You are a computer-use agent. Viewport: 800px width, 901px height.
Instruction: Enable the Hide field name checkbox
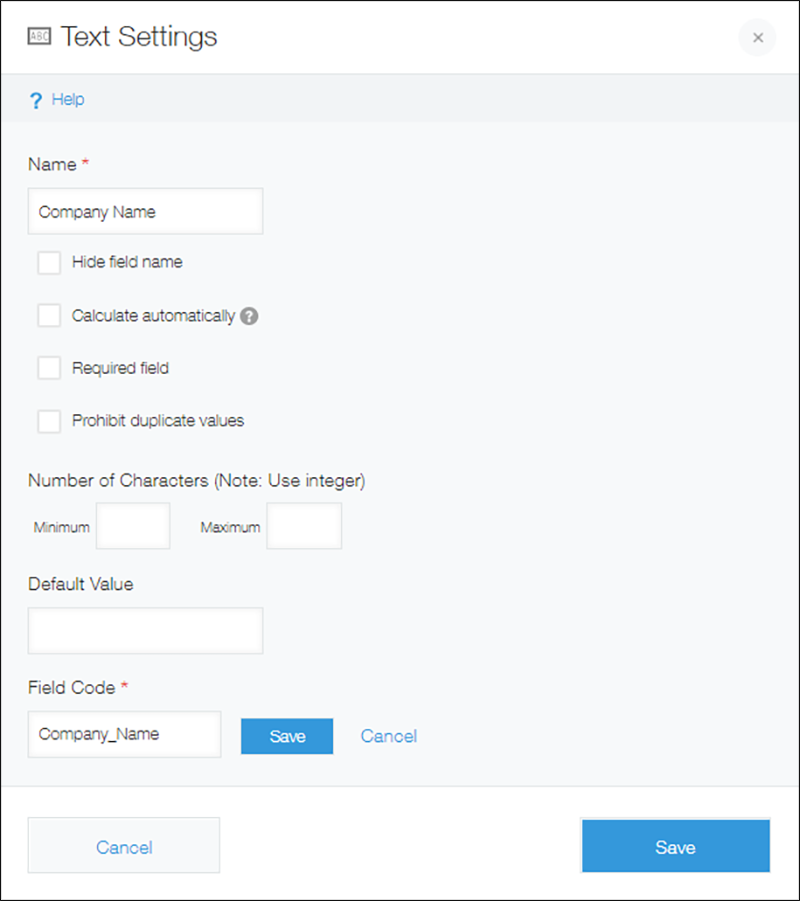tap(49, 262)
